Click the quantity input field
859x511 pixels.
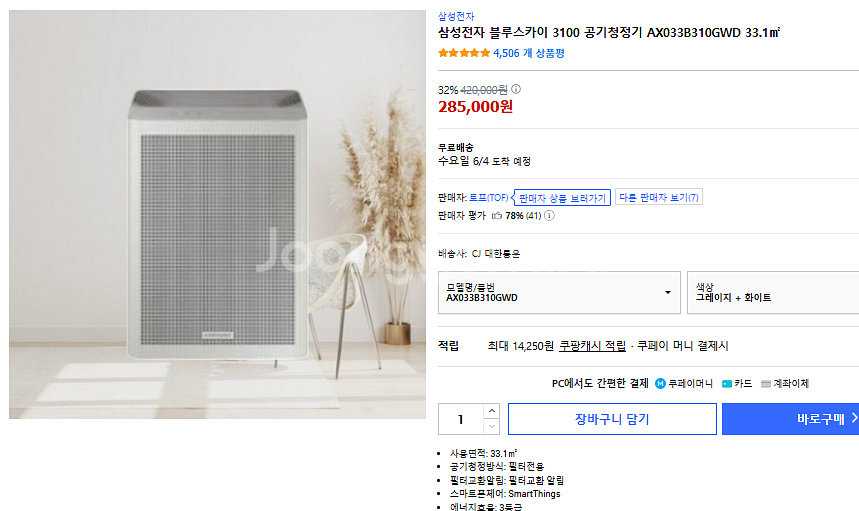click(x=461, y=419)
